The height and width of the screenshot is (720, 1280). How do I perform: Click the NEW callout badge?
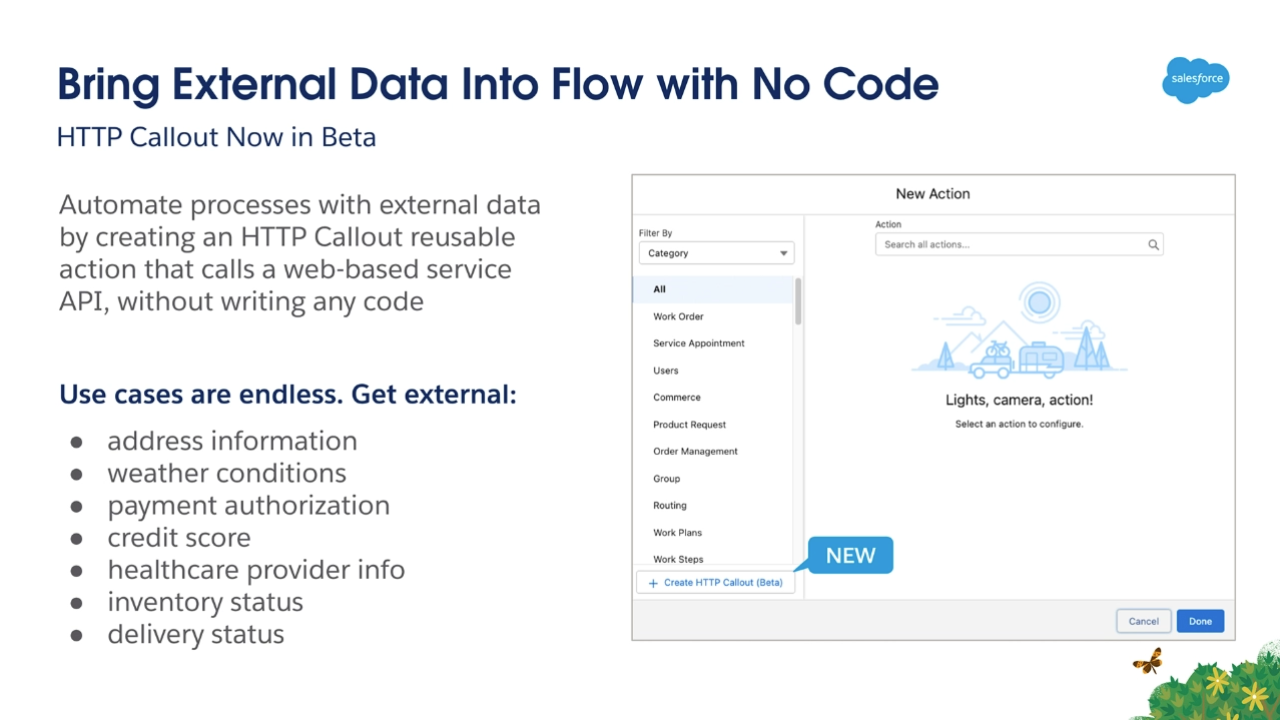click(849, 556)
